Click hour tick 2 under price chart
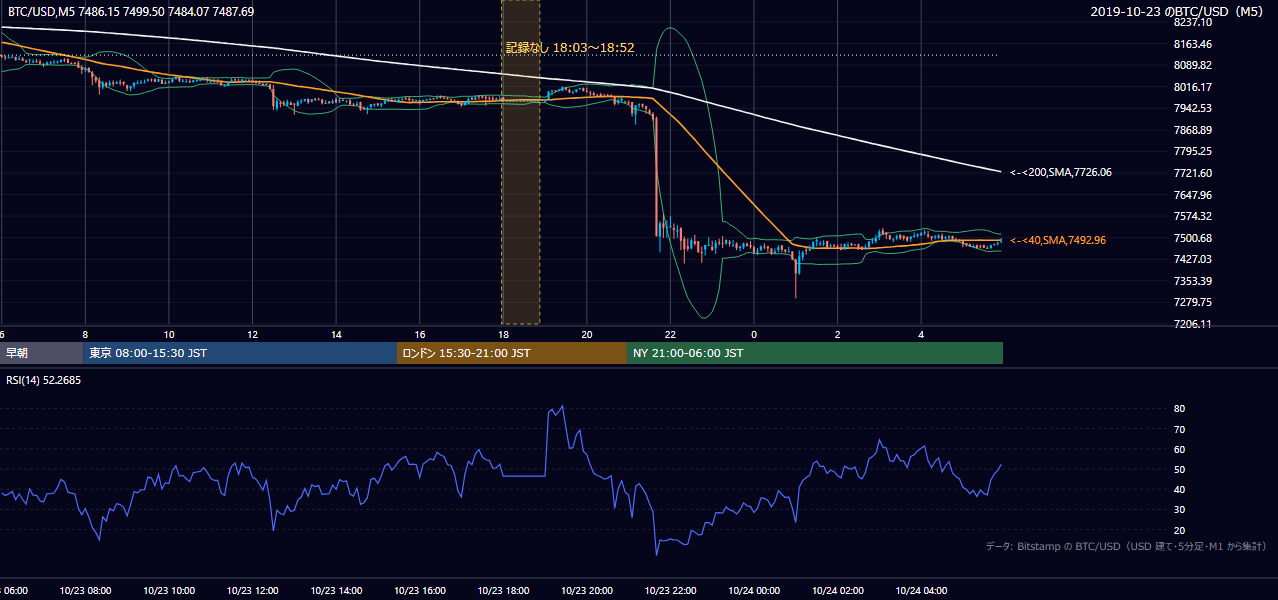Viewport: 1278px width, 600px height. 838,334
